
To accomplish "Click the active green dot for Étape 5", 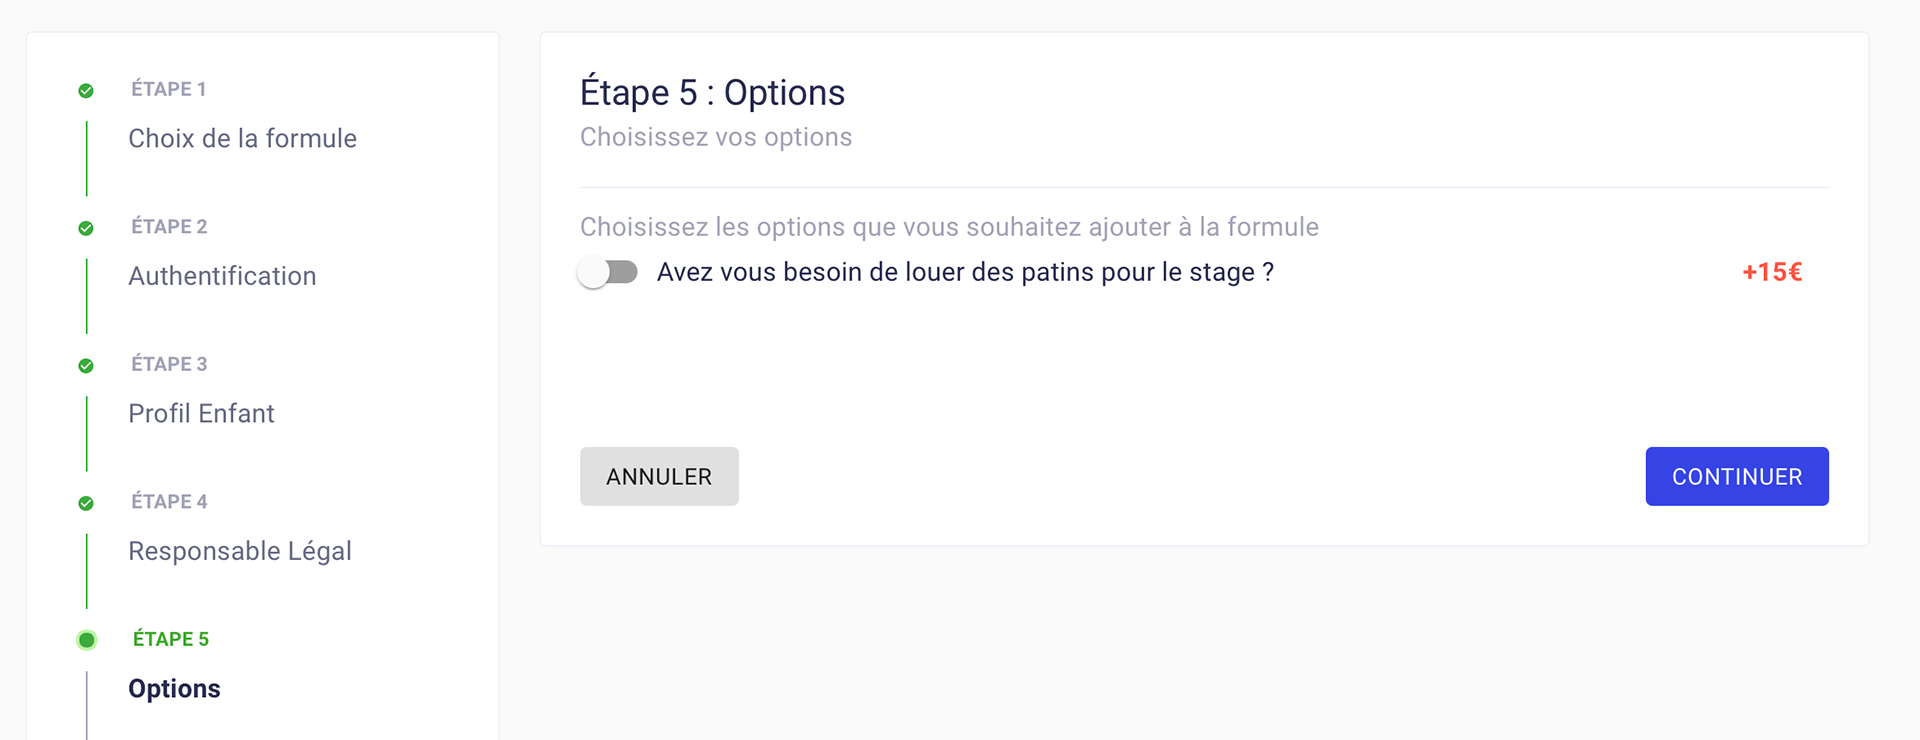I will click(x=87, y=640).
